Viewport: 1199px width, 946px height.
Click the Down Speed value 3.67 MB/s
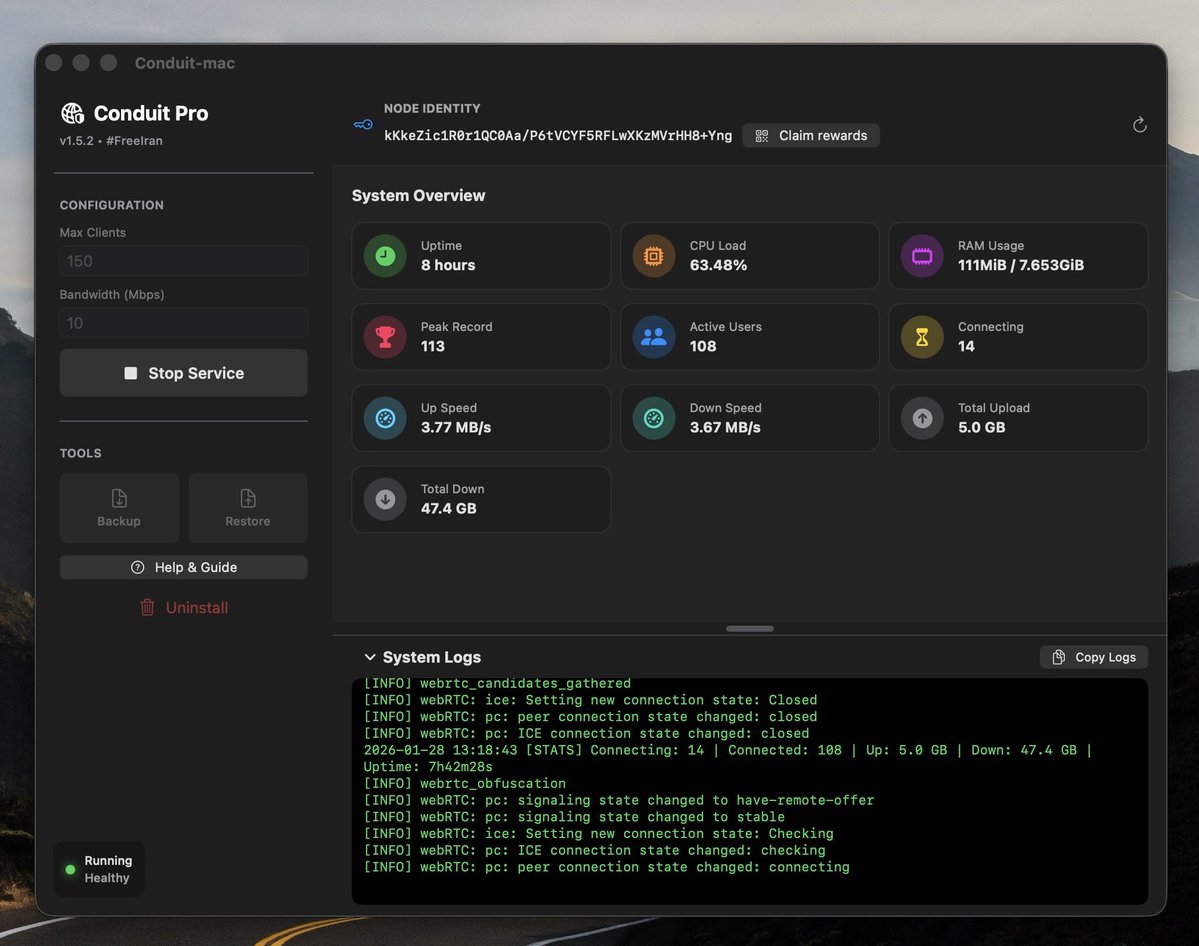(725, 427)
